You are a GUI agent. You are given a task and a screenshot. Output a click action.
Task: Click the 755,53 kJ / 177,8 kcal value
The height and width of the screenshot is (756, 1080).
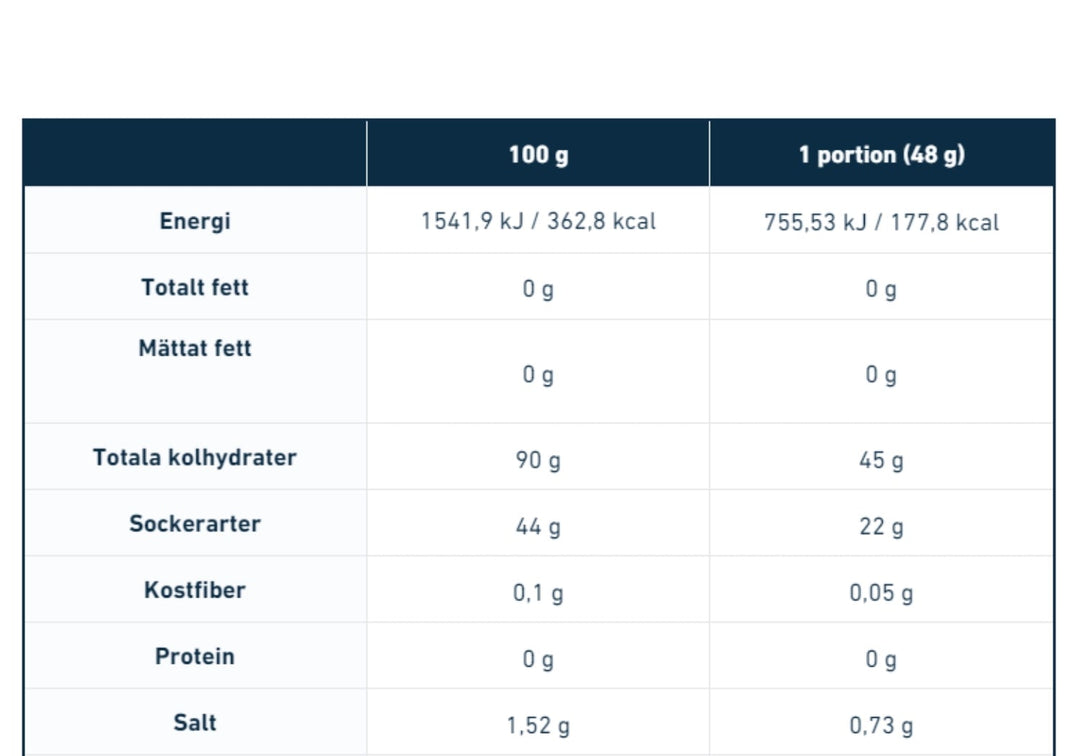(x=881, y=222)
